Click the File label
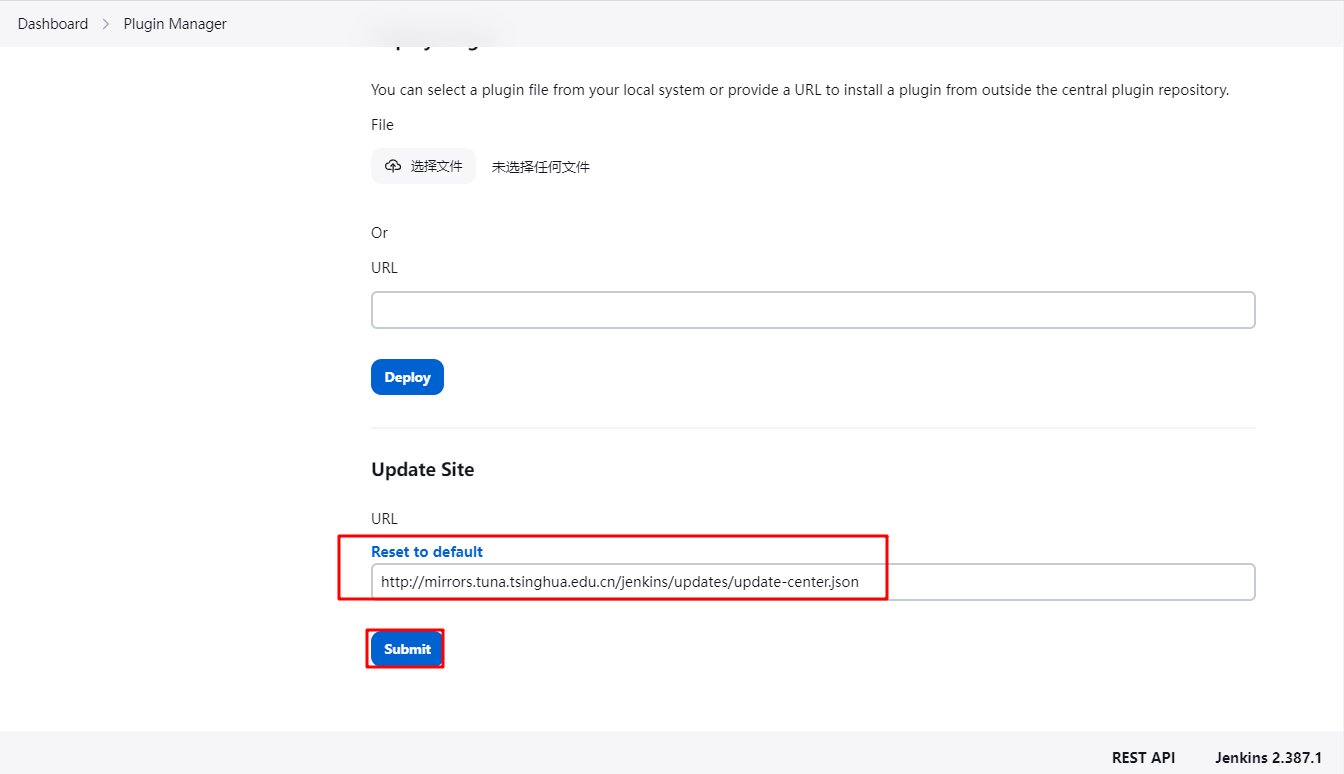 pyautogui.click(x=382, y=125)
